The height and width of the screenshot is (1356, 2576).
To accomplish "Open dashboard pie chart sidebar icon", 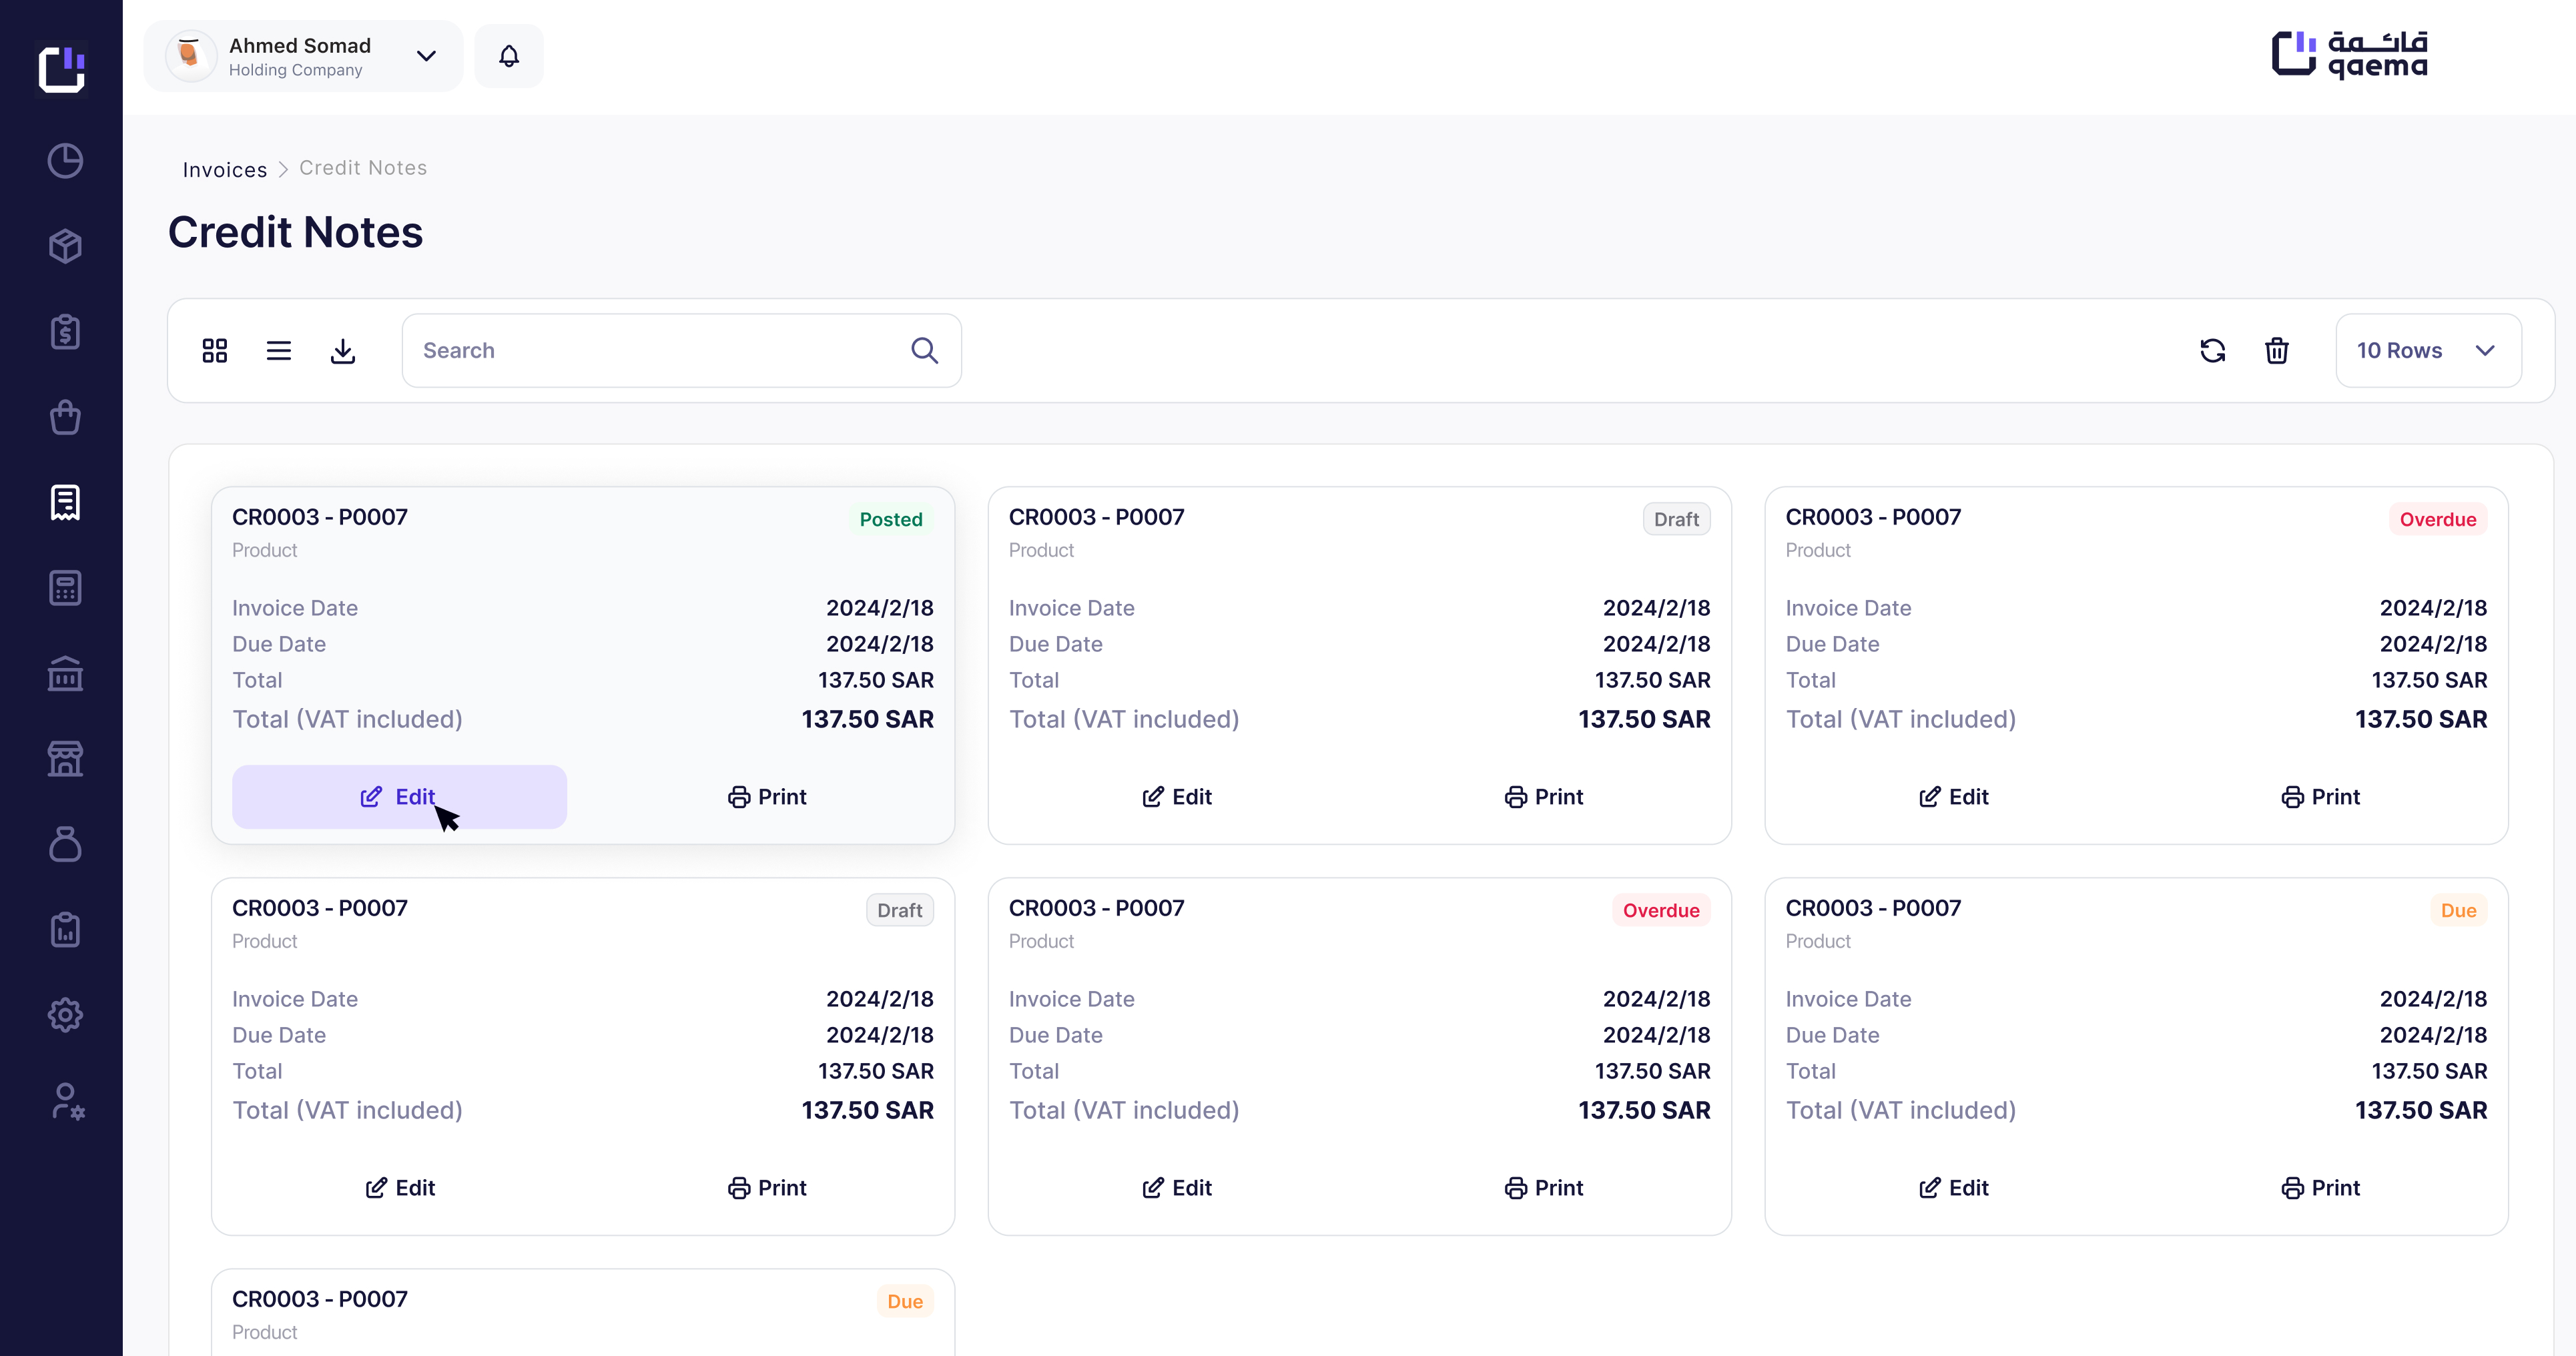I will 65,161.
